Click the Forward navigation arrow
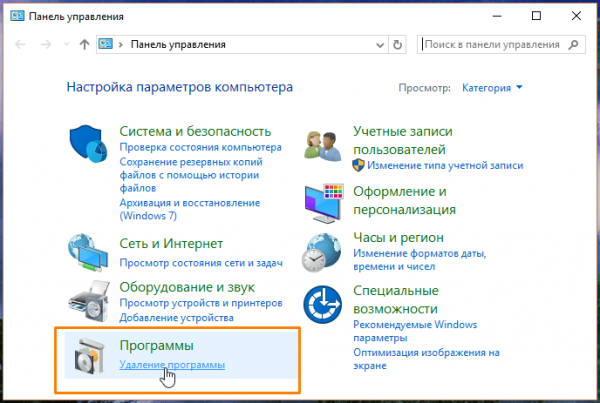The height and width of the screenshot is (403, 600). pyautogui.click(x=46, y=45)
